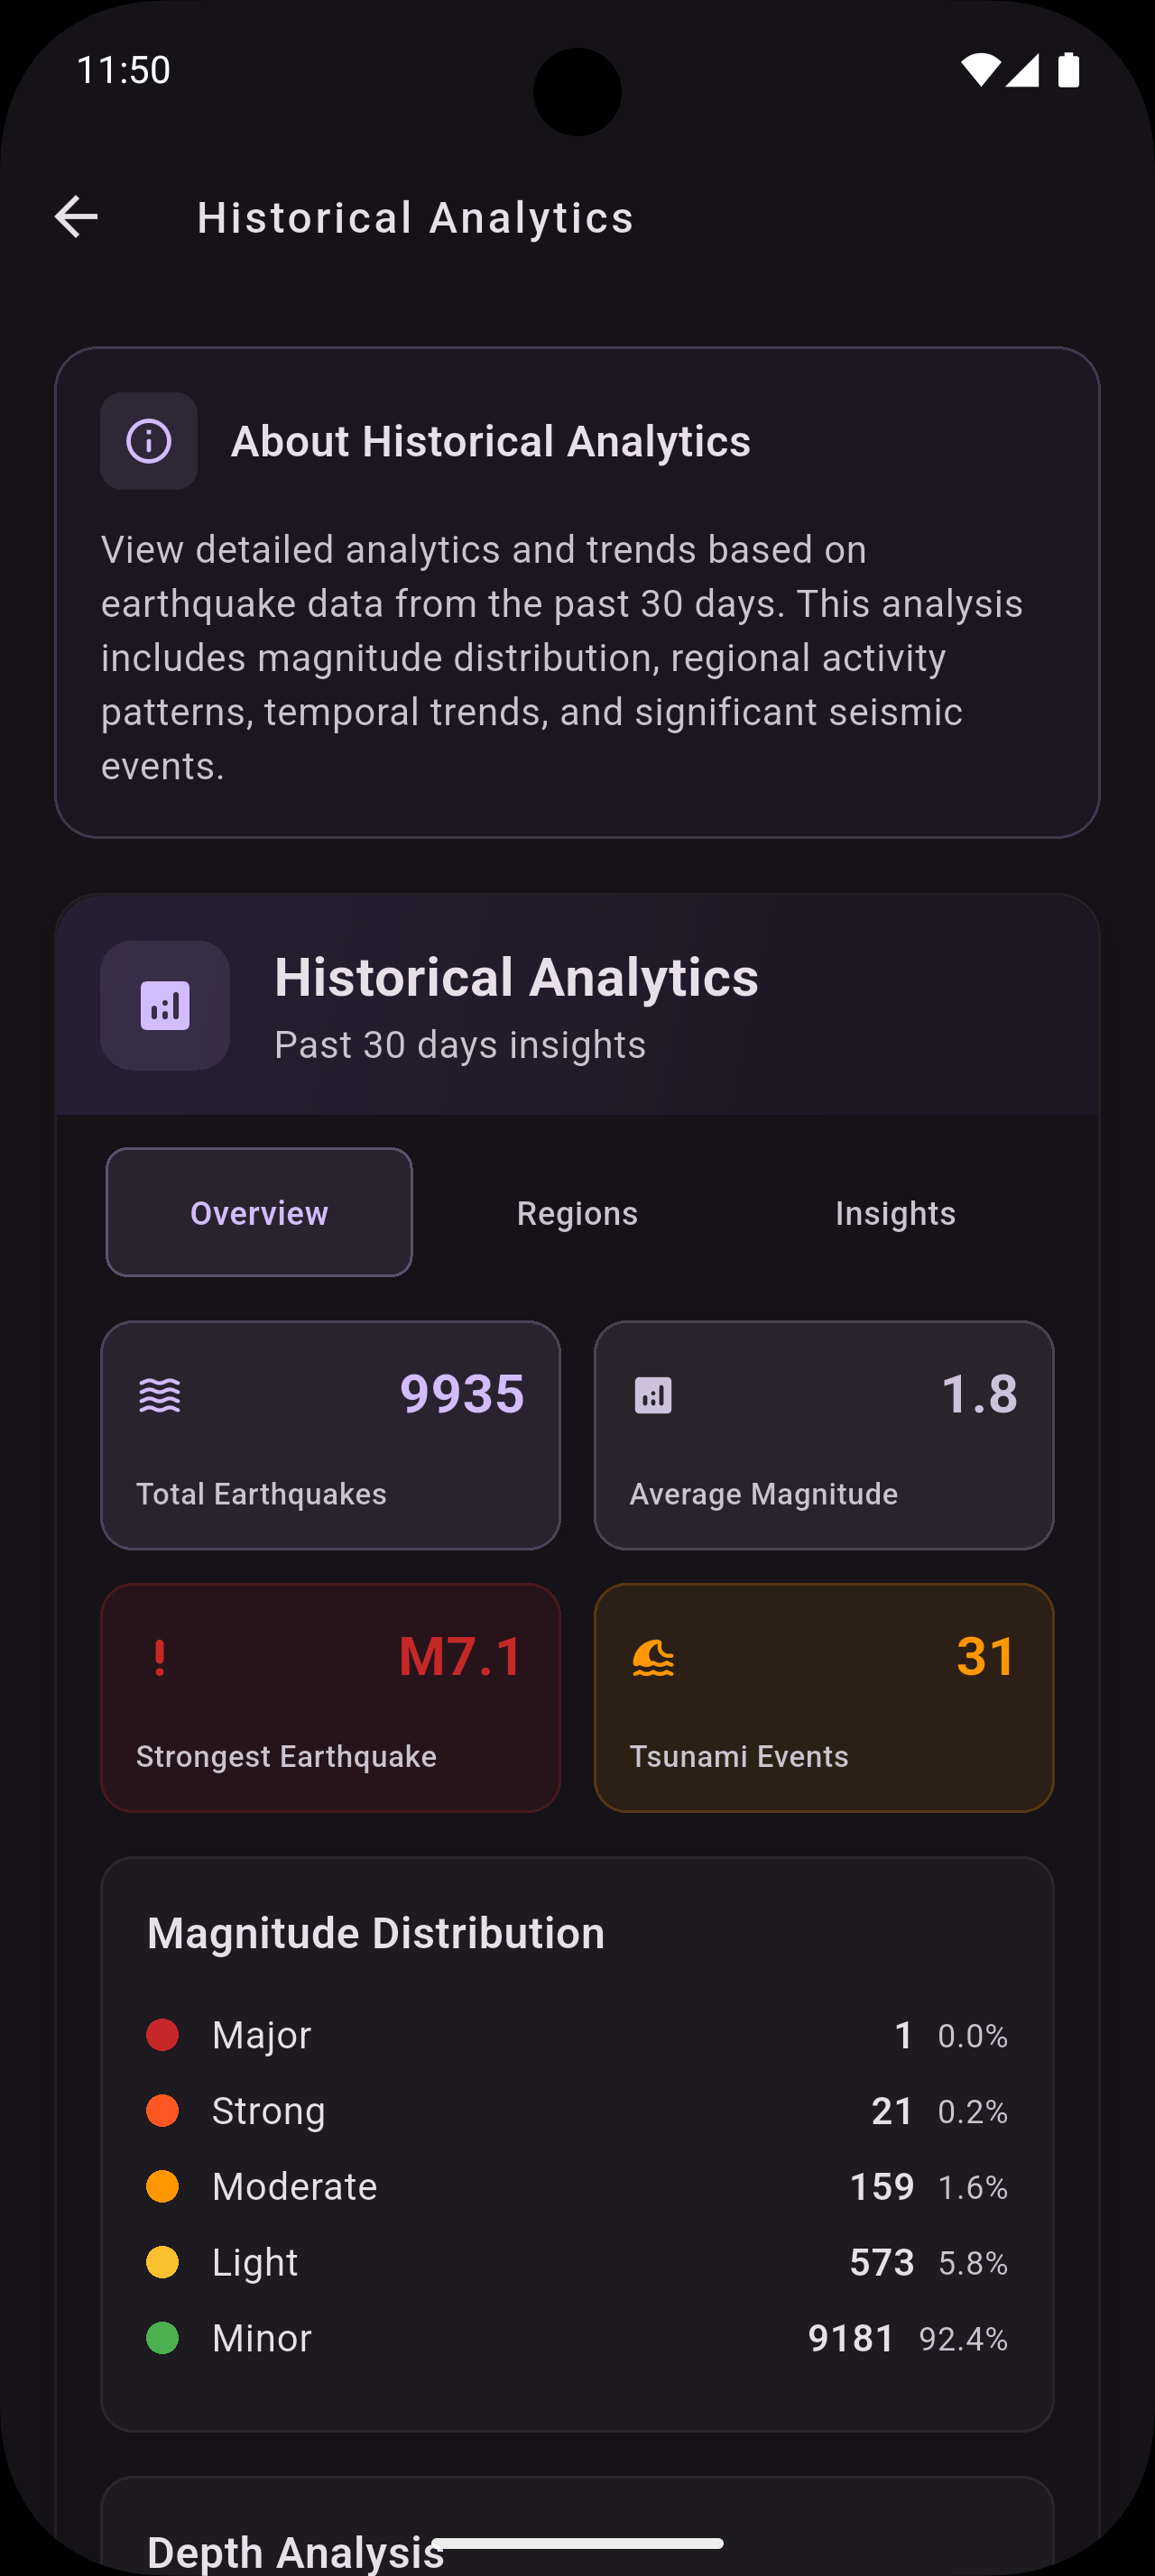Tap the red Major magnitude dot
Viewport: 1155px width, 2576px height.
[163, 2035]
